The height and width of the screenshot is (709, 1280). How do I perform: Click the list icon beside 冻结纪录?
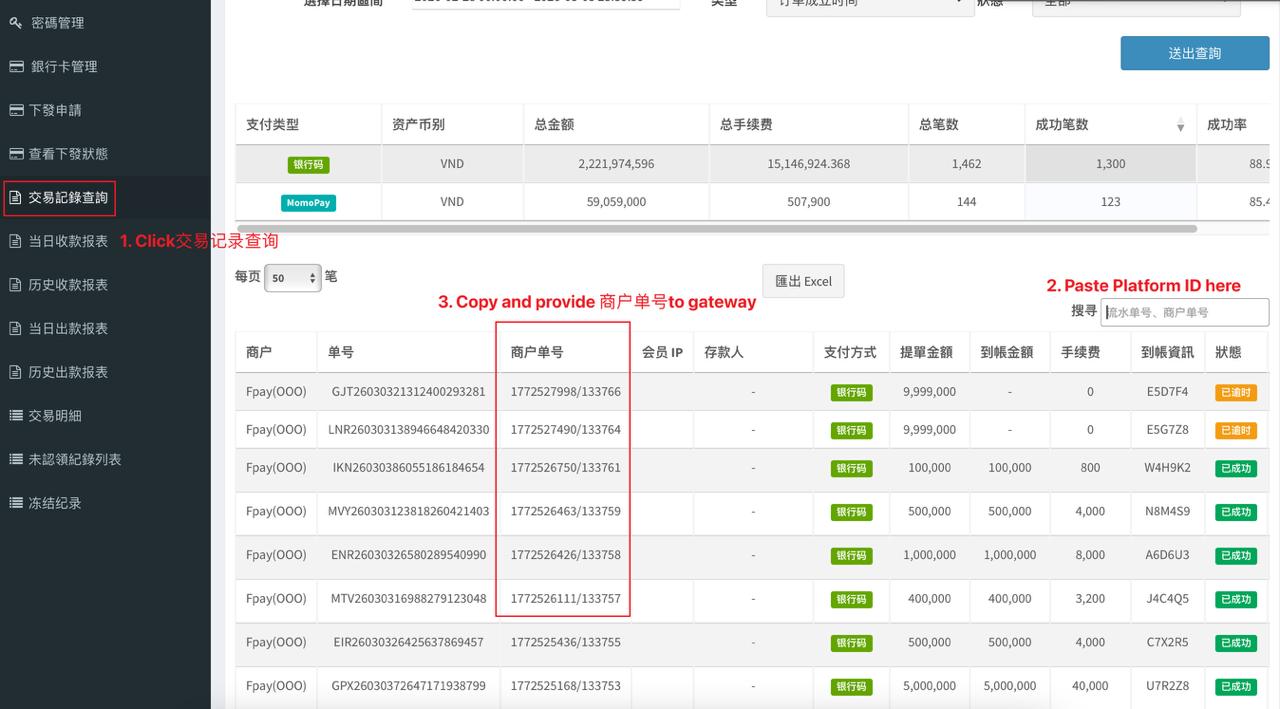click(x=15, y=503)
